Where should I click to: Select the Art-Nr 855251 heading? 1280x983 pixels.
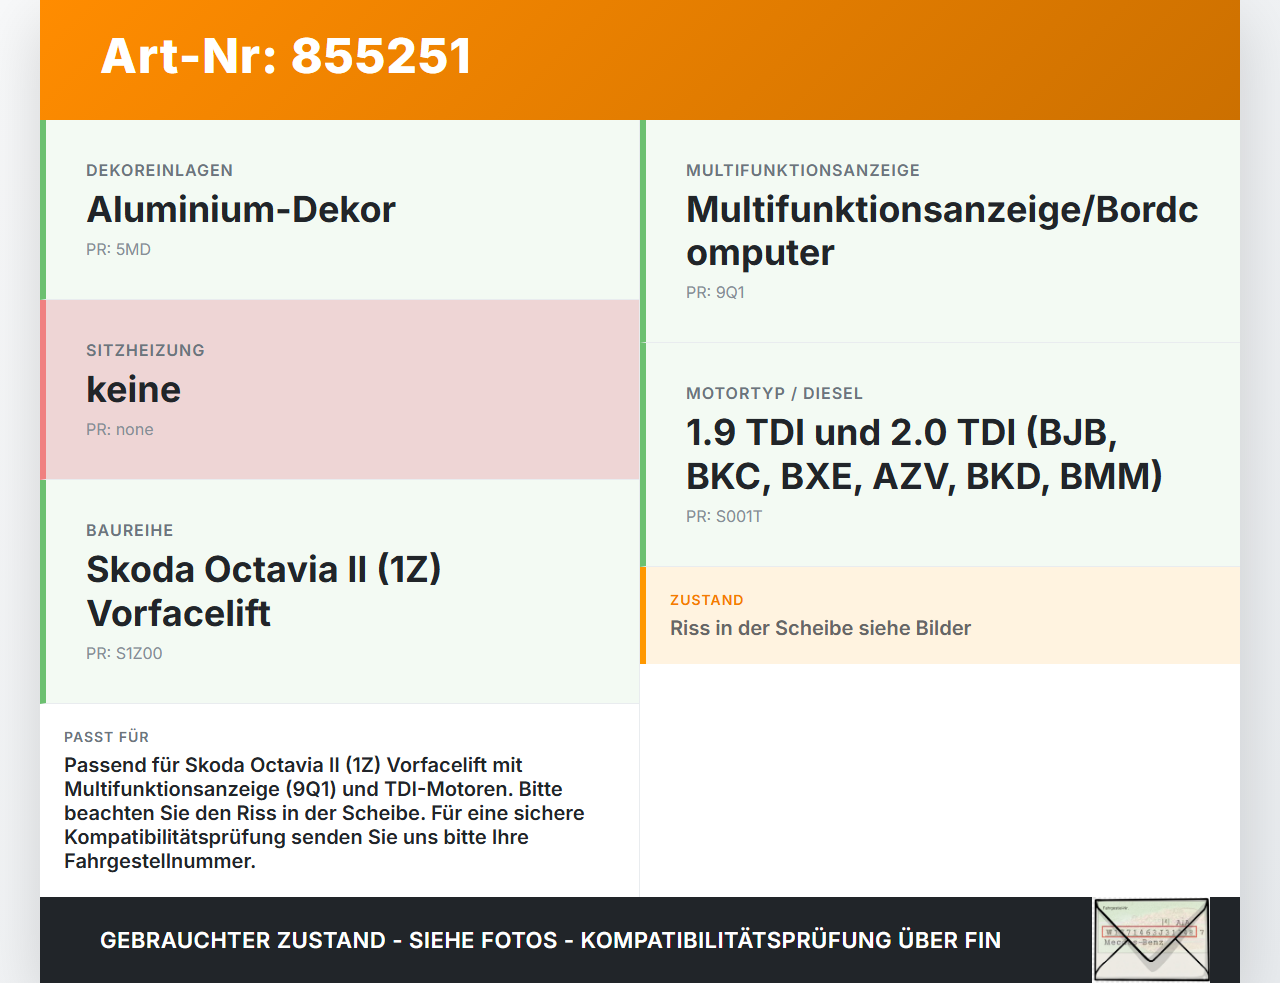click(286, 56)
